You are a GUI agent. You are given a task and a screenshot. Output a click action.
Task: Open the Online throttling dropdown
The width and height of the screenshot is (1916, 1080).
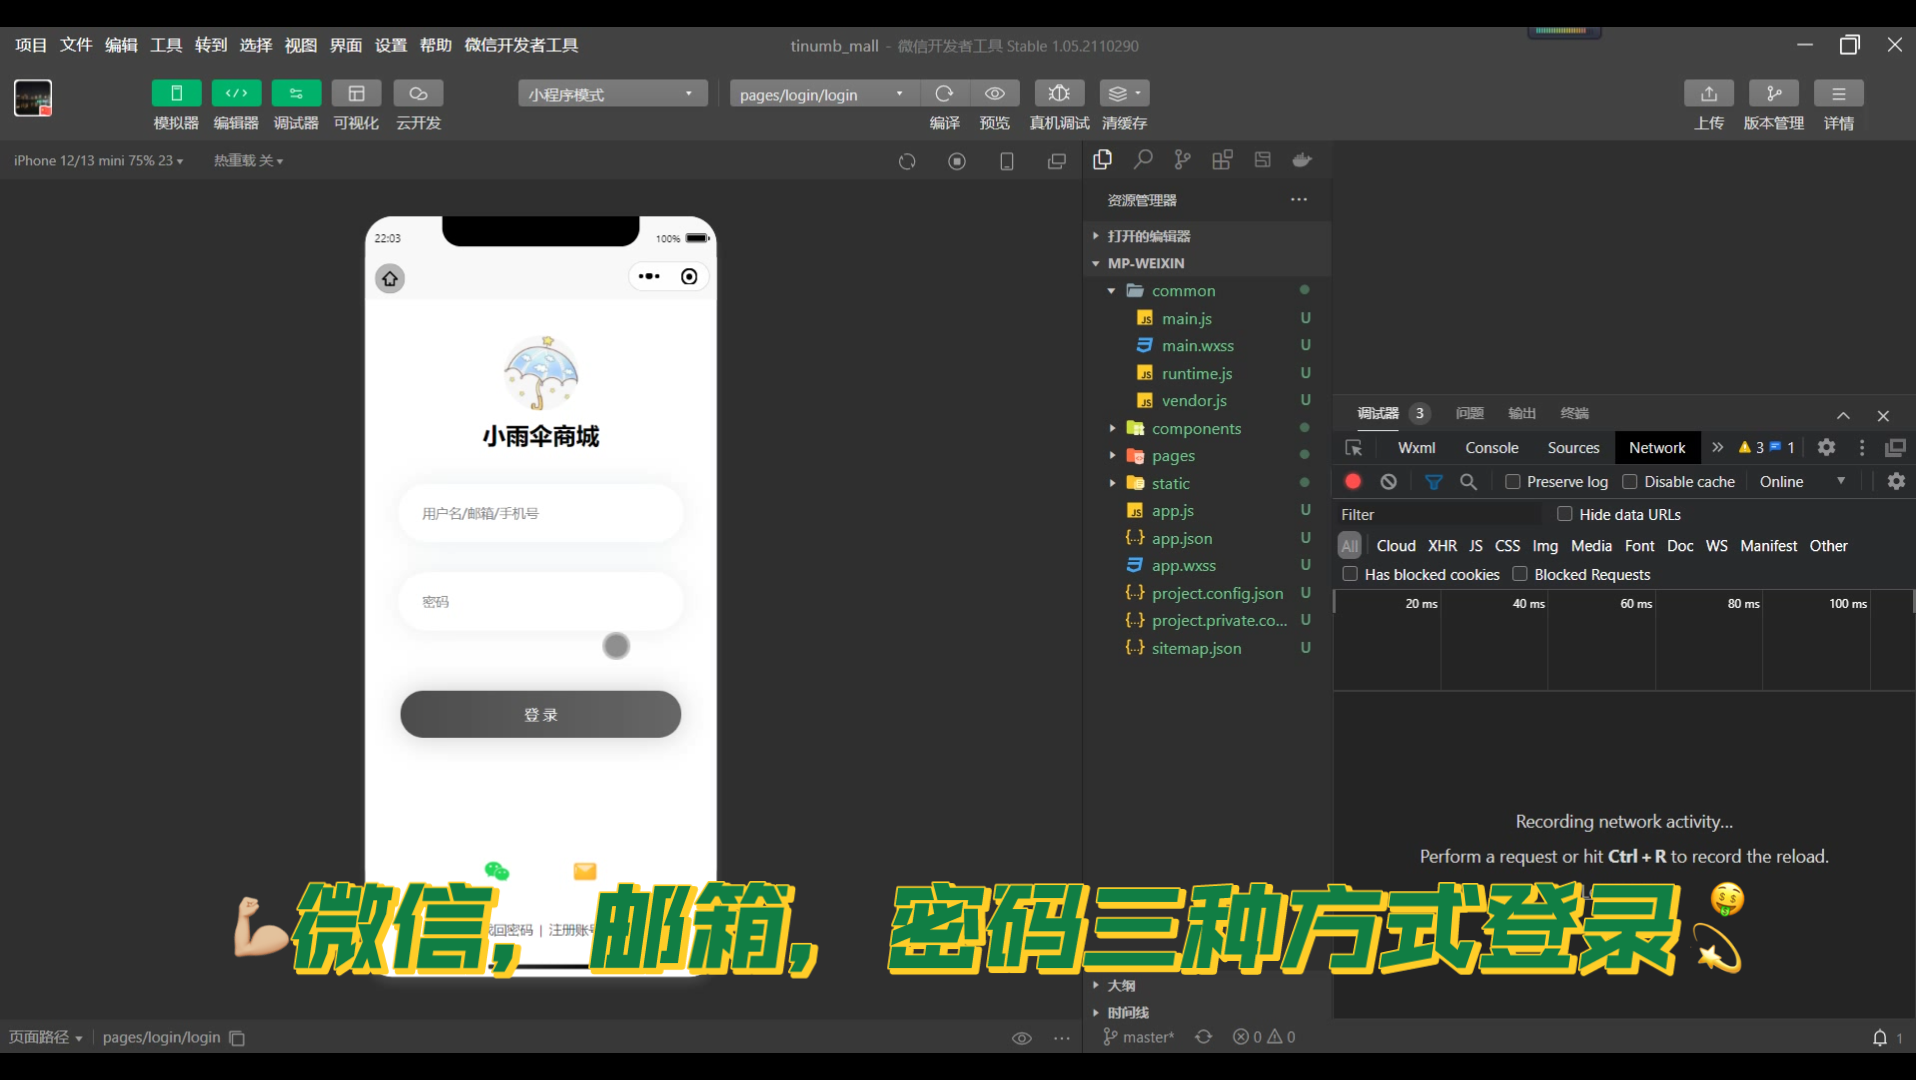point(1801,481)
